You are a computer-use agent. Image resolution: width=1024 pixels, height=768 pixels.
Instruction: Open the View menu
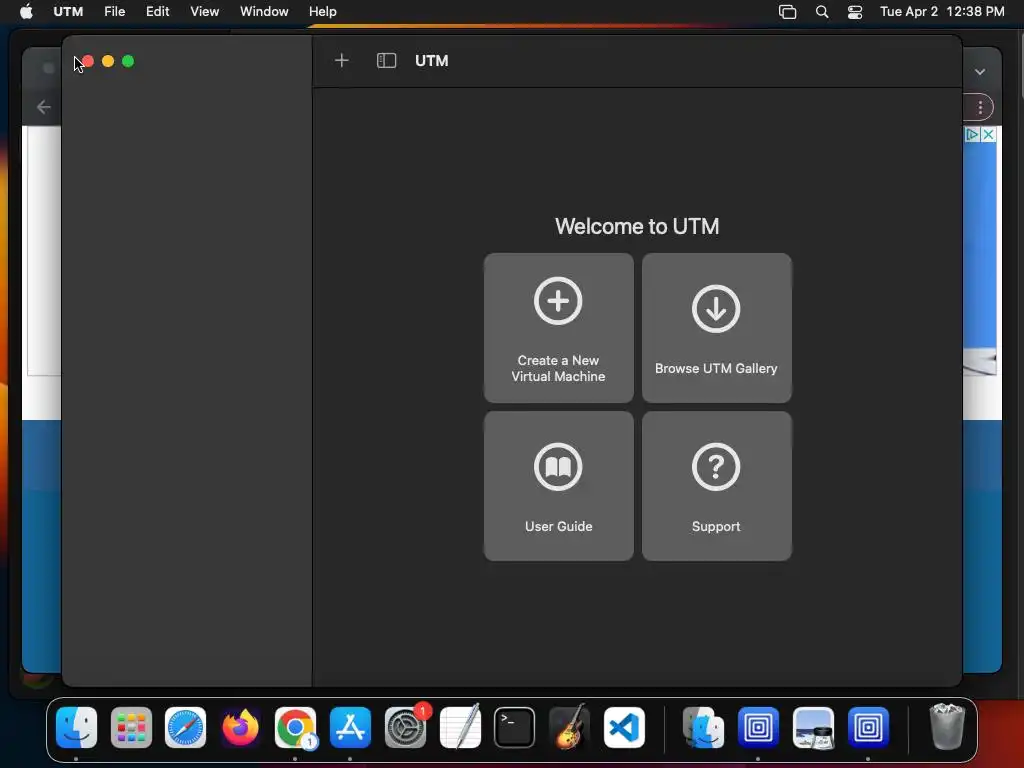pos(204,12)
